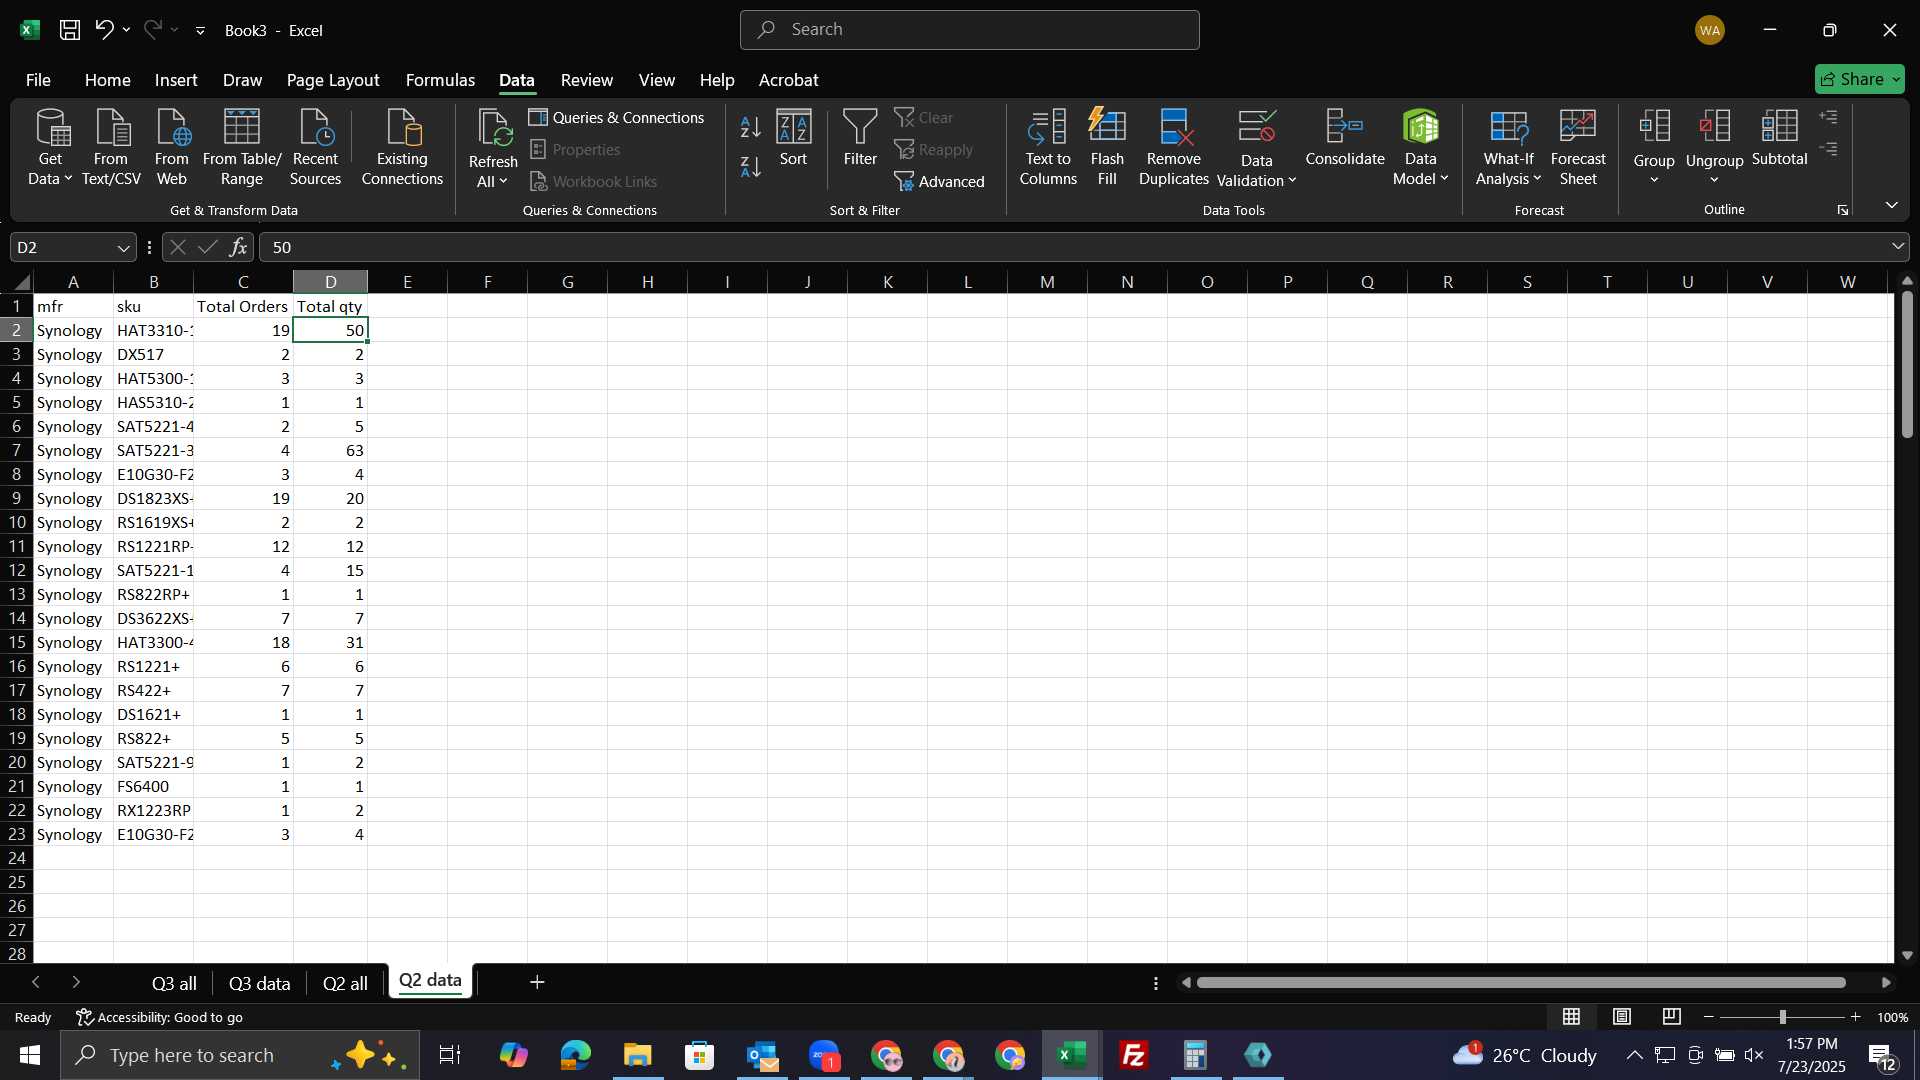Switch to Page Break Preview
1920x1080 pixels.
1672,1017
